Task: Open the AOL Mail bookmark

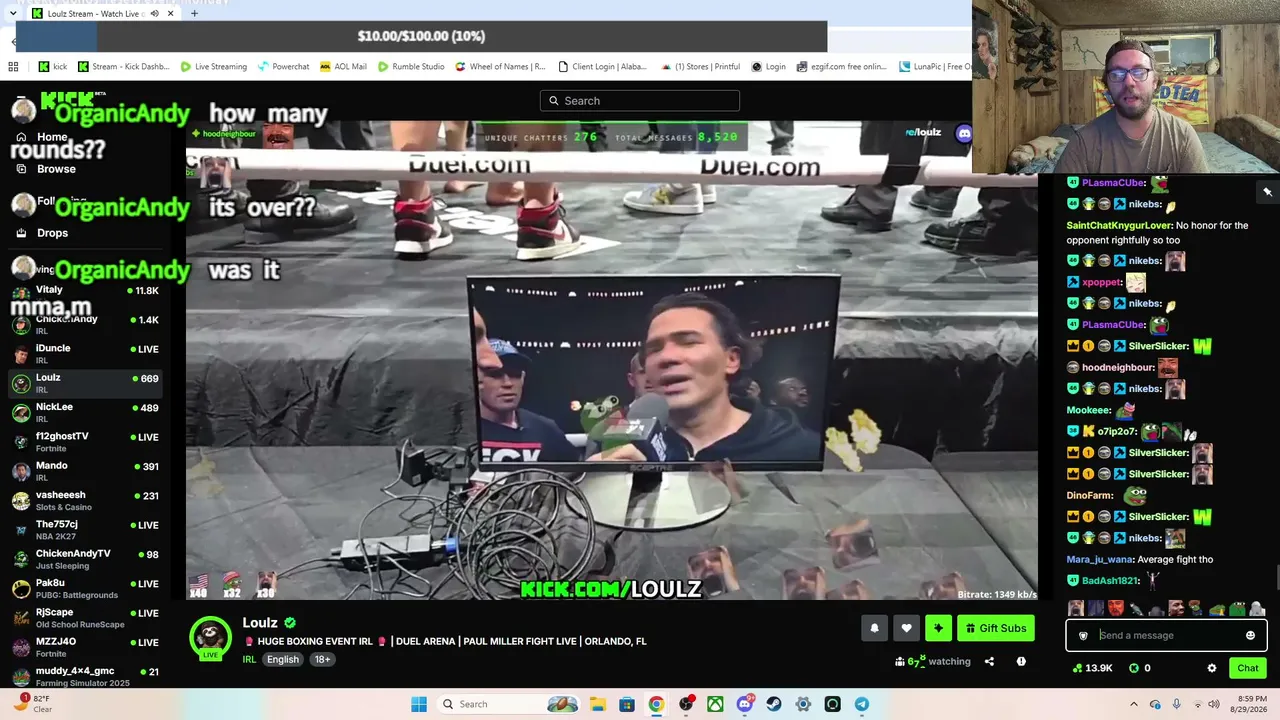Action: tap(343, 67)
